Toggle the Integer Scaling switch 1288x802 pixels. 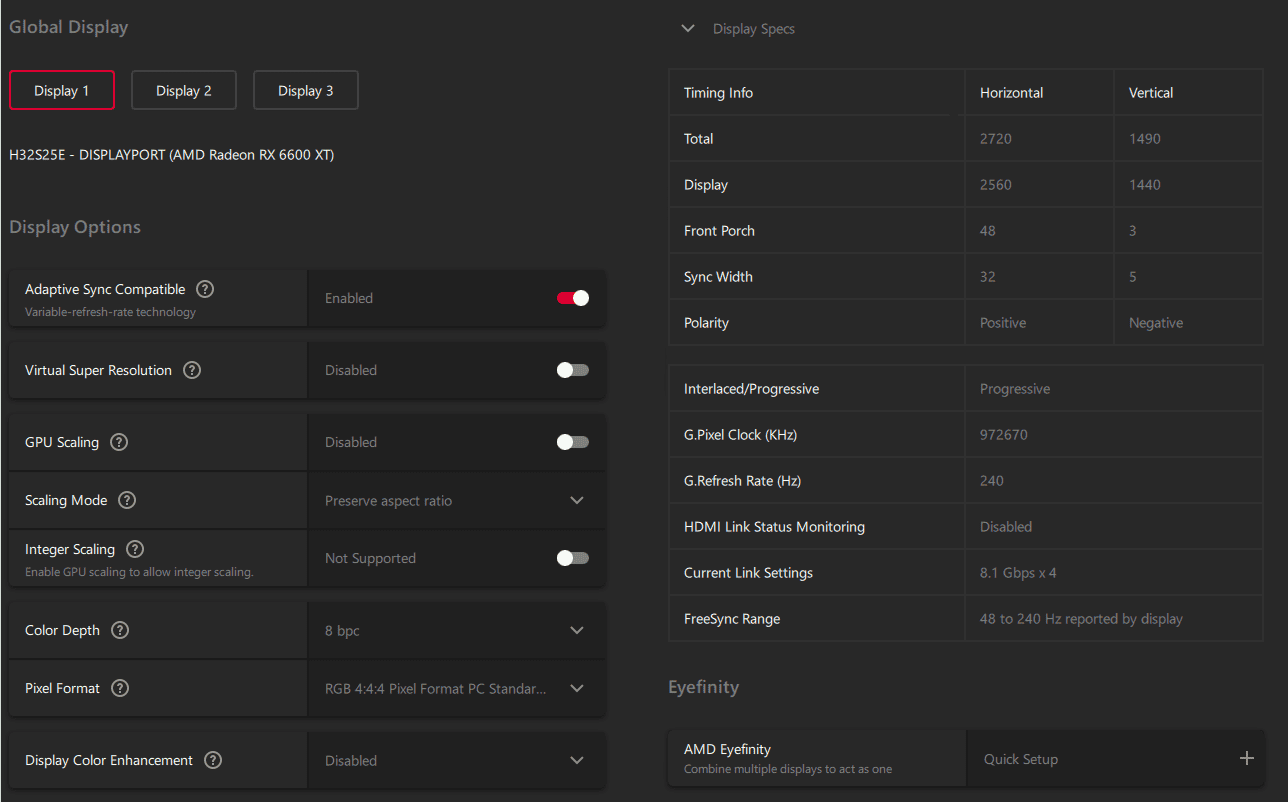pos(572,558)
